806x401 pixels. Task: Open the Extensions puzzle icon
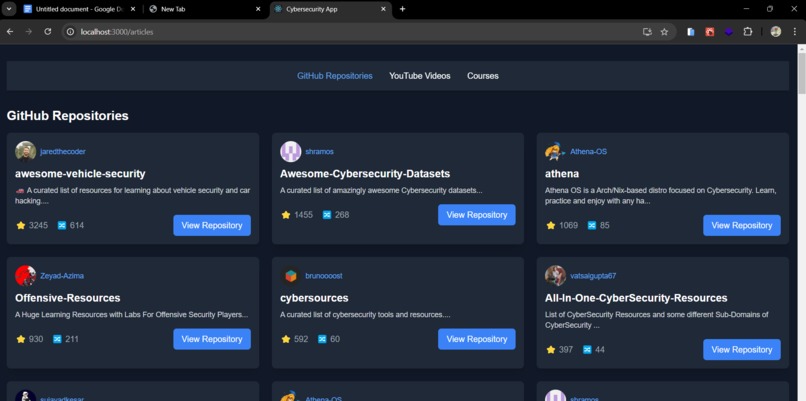(x=748, y=32)
